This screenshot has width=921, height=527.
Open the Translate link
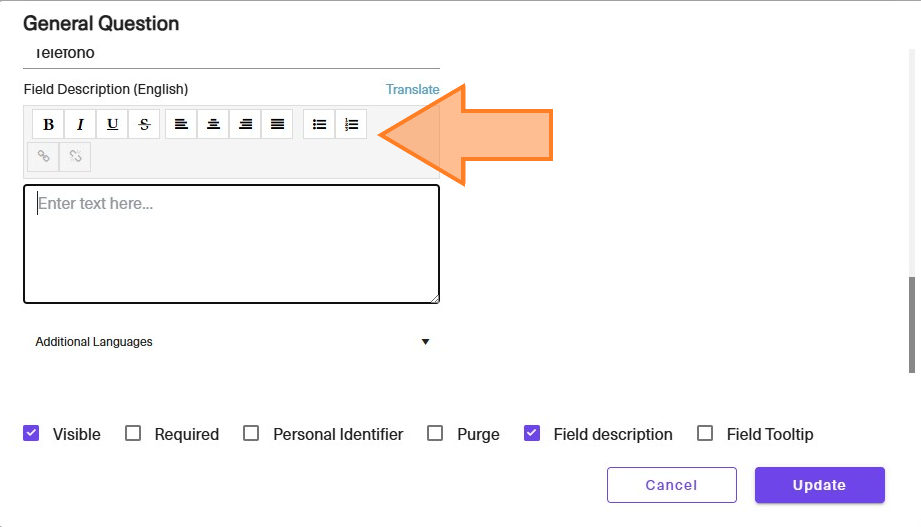(x=412, y=89)
